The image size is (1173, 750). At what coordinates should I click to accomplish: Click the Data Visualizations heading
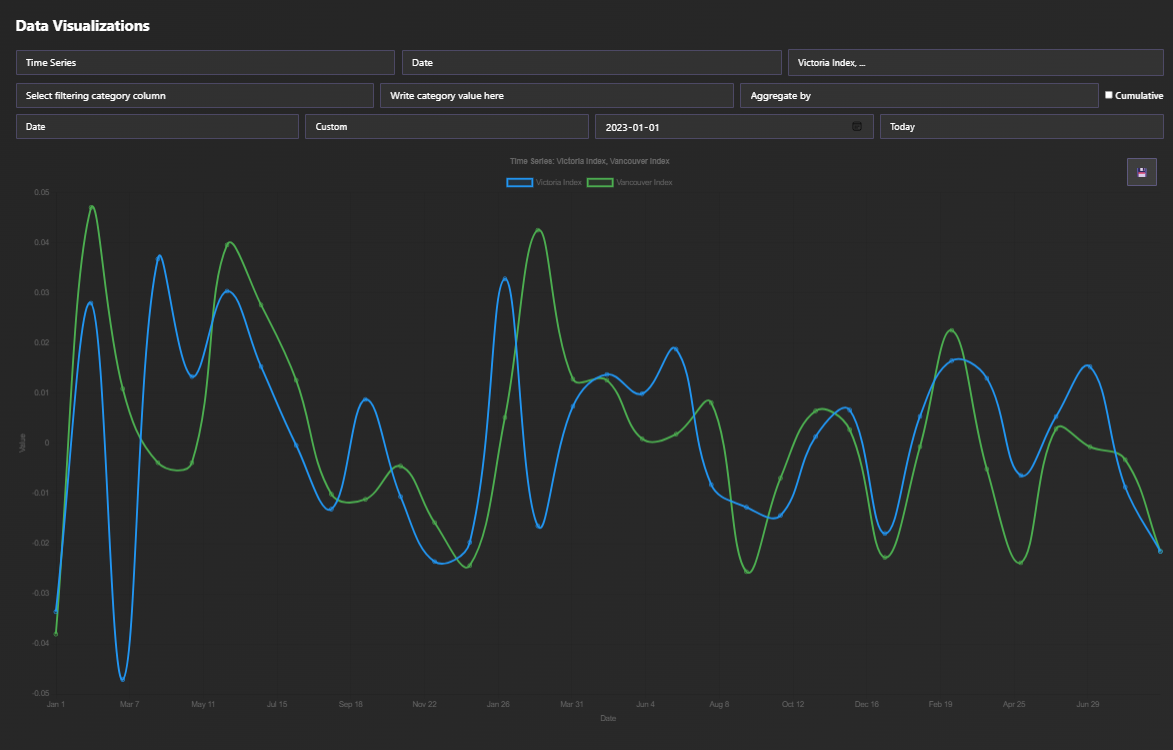[82, 26]
